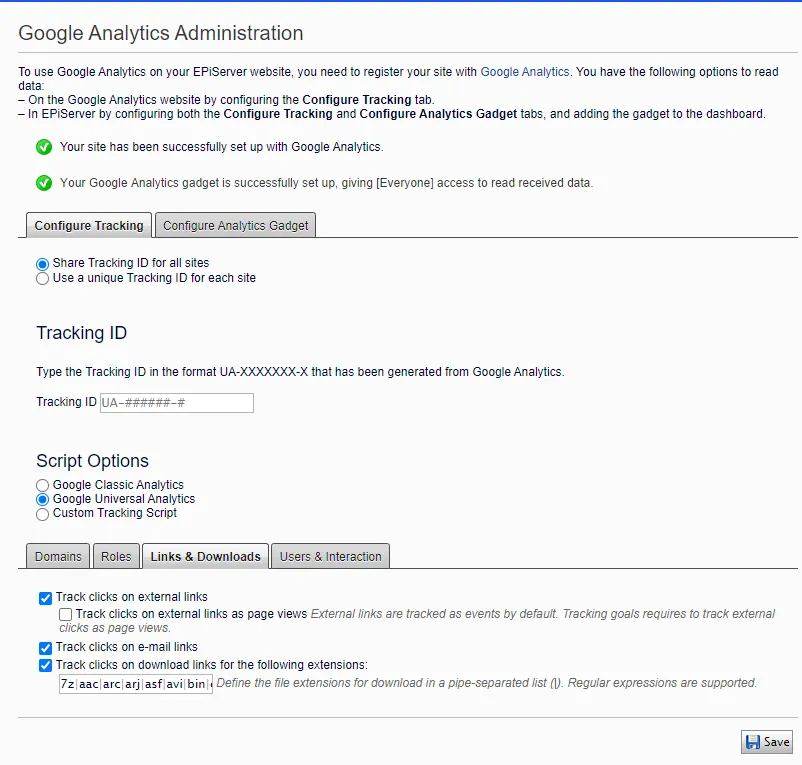Open the Domains tab
The image size is (802, 765).
click(x=58, y=556)
